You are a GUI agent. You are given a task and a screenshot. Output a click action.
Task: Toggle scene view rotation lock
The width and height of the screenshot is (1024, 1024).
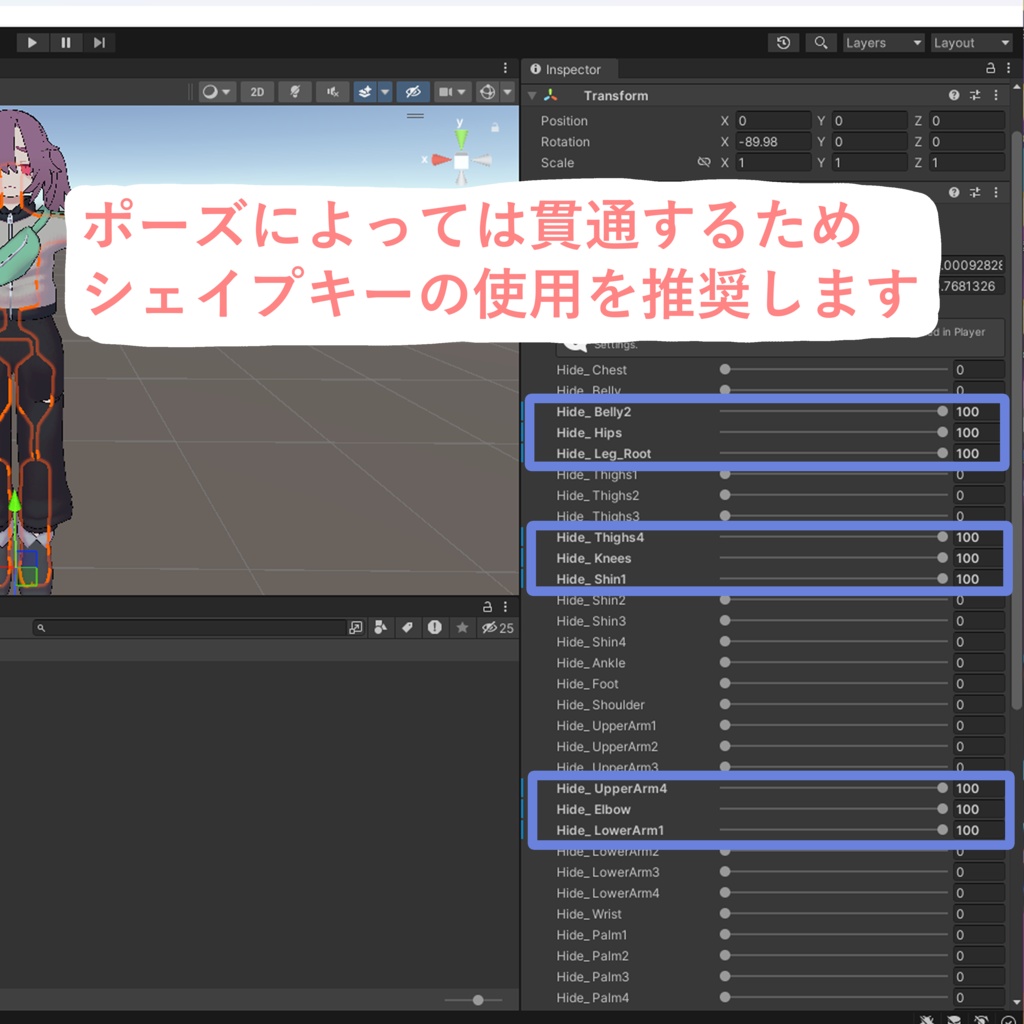pos(495,128)
